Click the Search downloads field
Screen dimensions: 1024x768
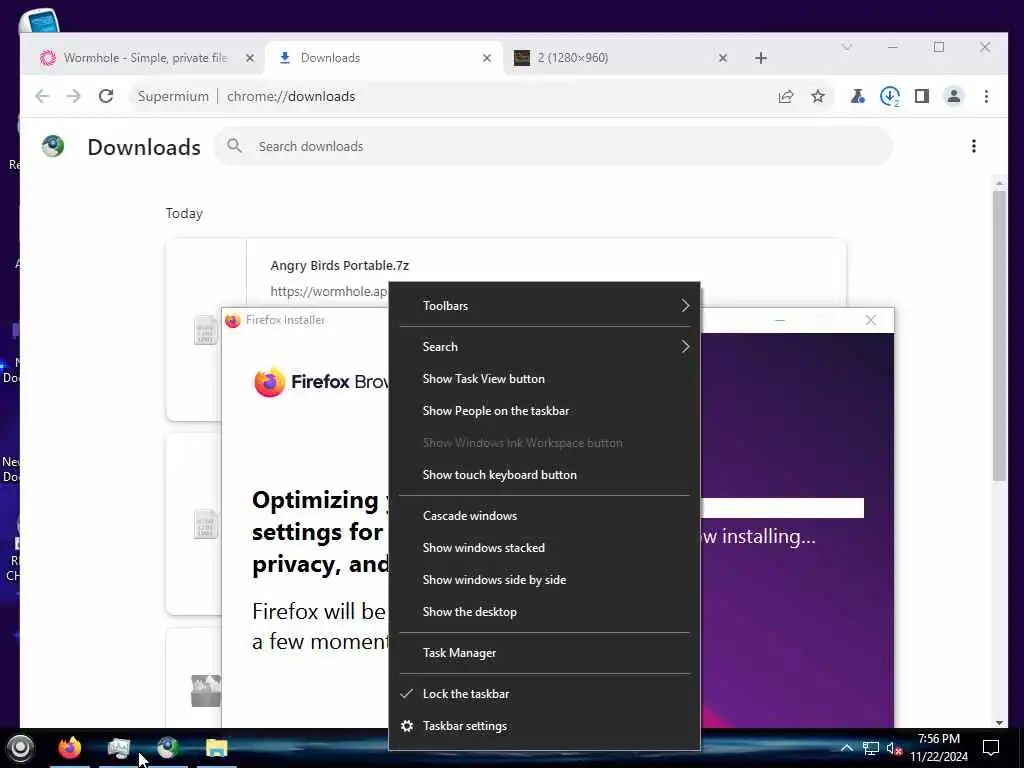tap(552, 146)
